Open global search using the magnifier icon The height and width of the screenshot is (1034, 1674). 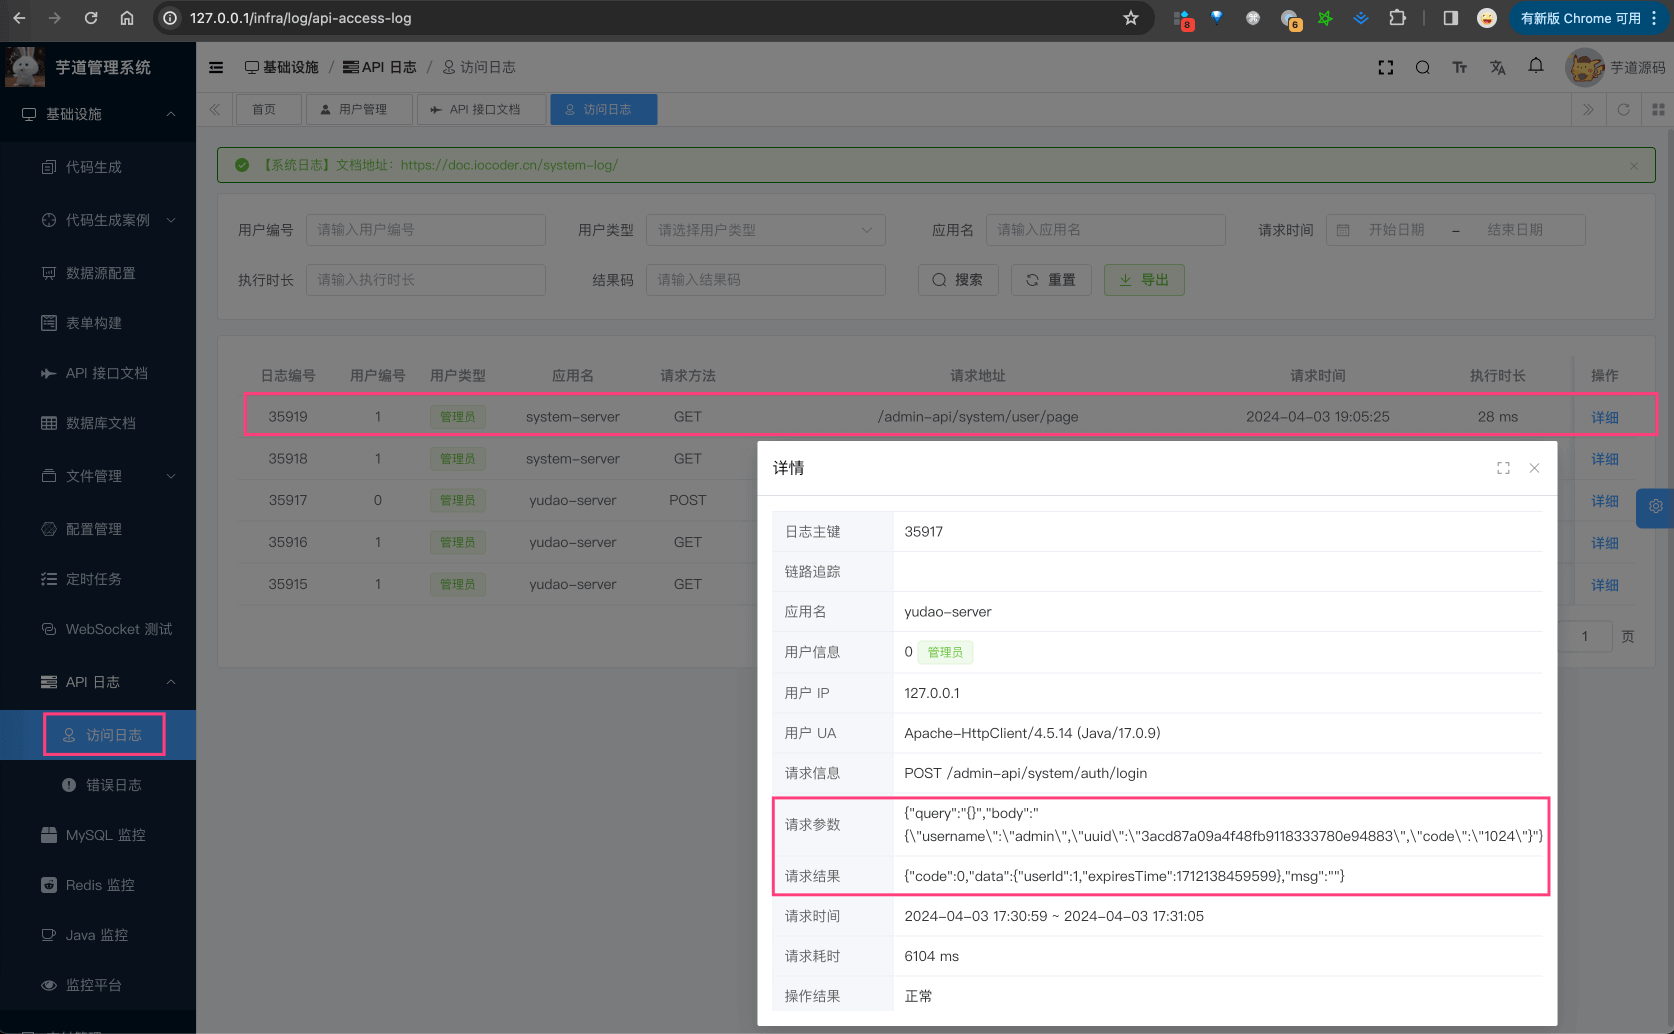[1423, 67]
